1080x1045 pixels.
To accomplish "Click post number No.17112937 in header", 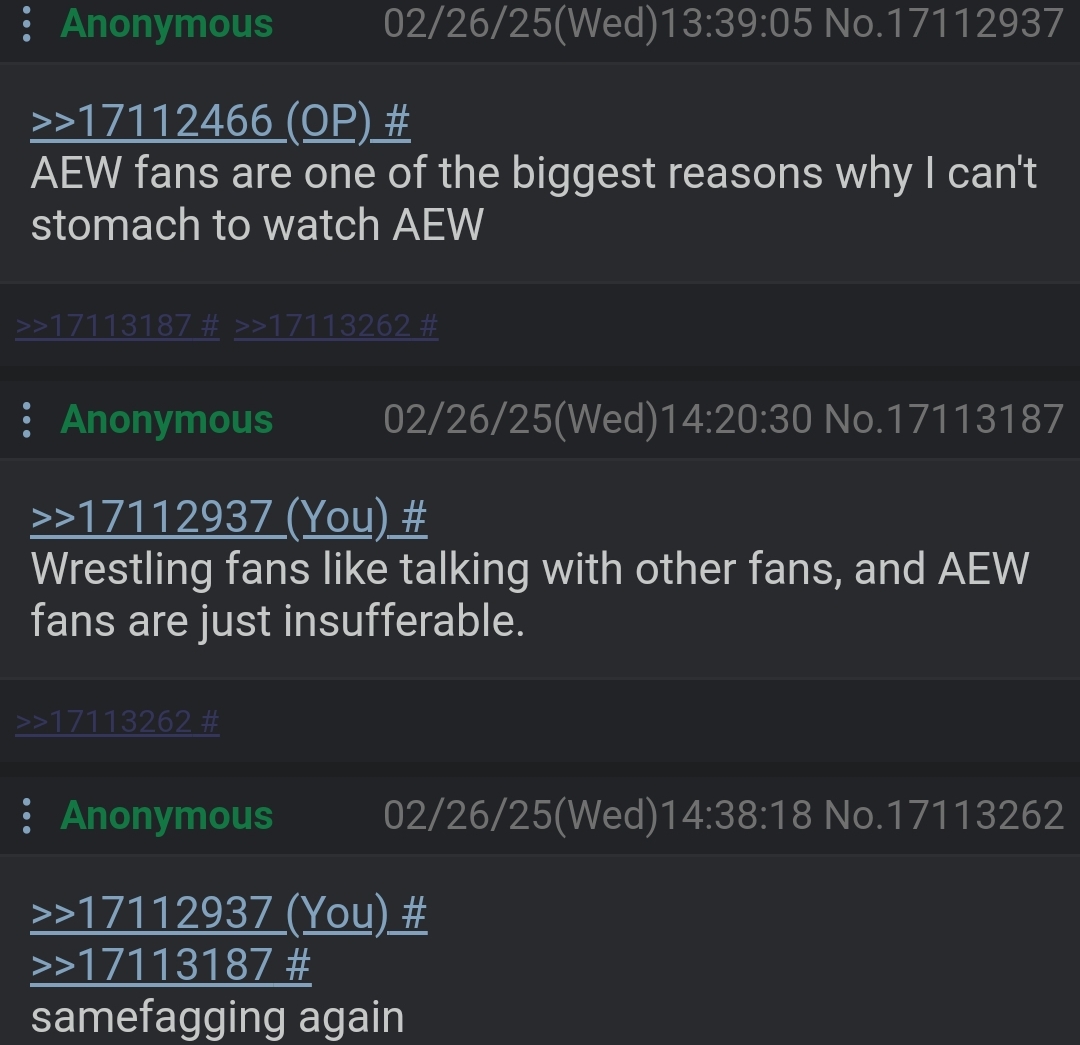I will 944,24.
